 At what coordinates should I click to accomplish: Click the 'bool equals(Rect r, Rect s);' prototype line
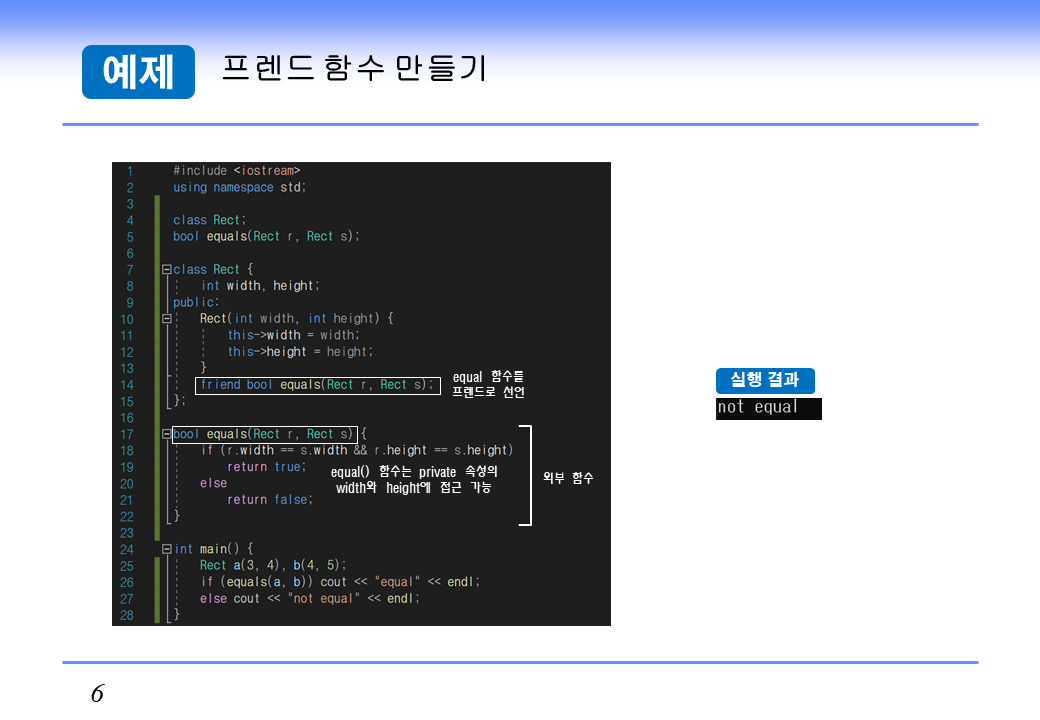[266, 236]
